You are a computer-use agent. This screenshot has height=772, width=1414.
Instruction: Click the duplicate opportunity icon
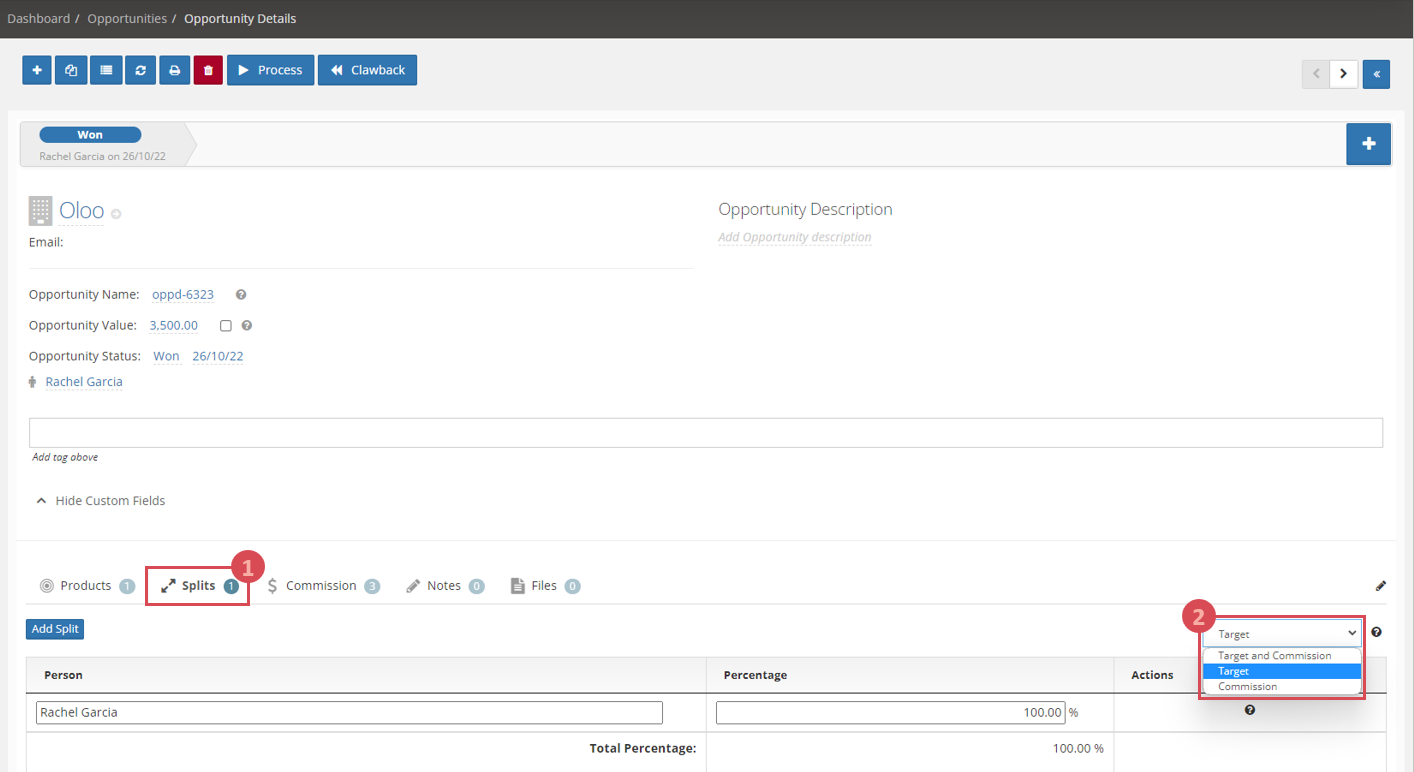71,70
